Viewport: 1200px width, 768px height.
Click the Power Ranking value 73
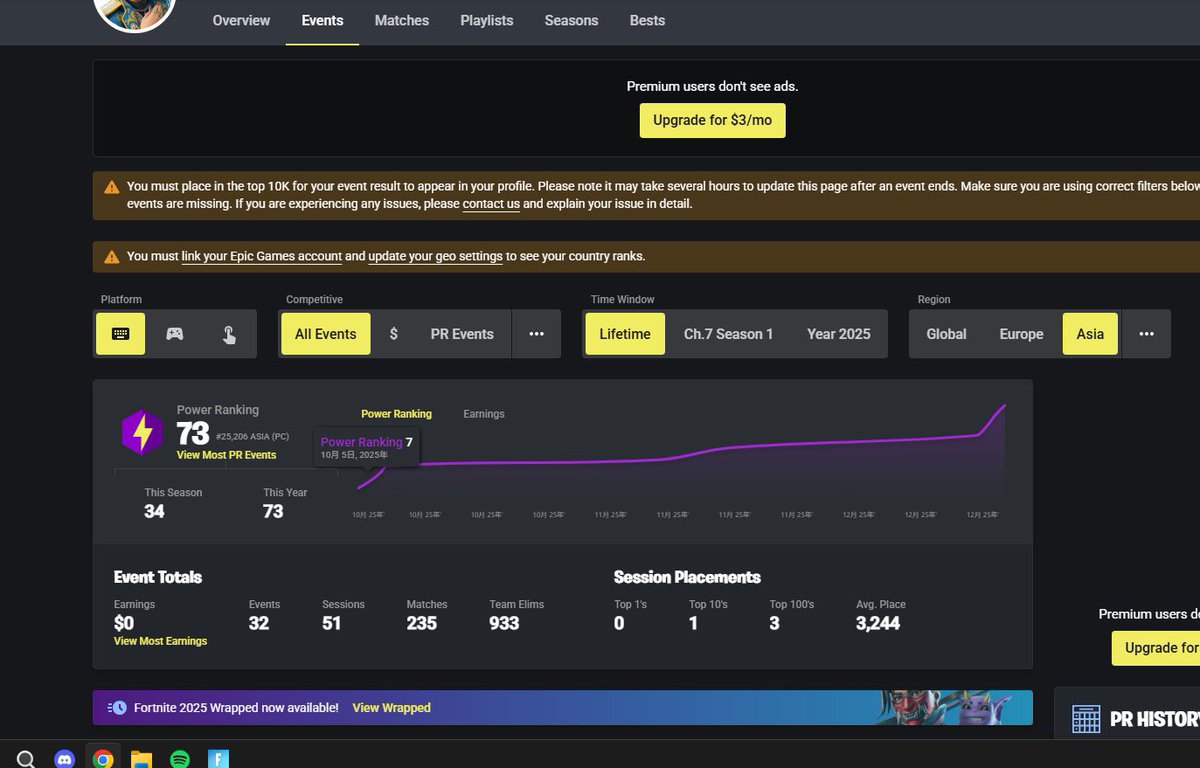[x=193, y=433]
